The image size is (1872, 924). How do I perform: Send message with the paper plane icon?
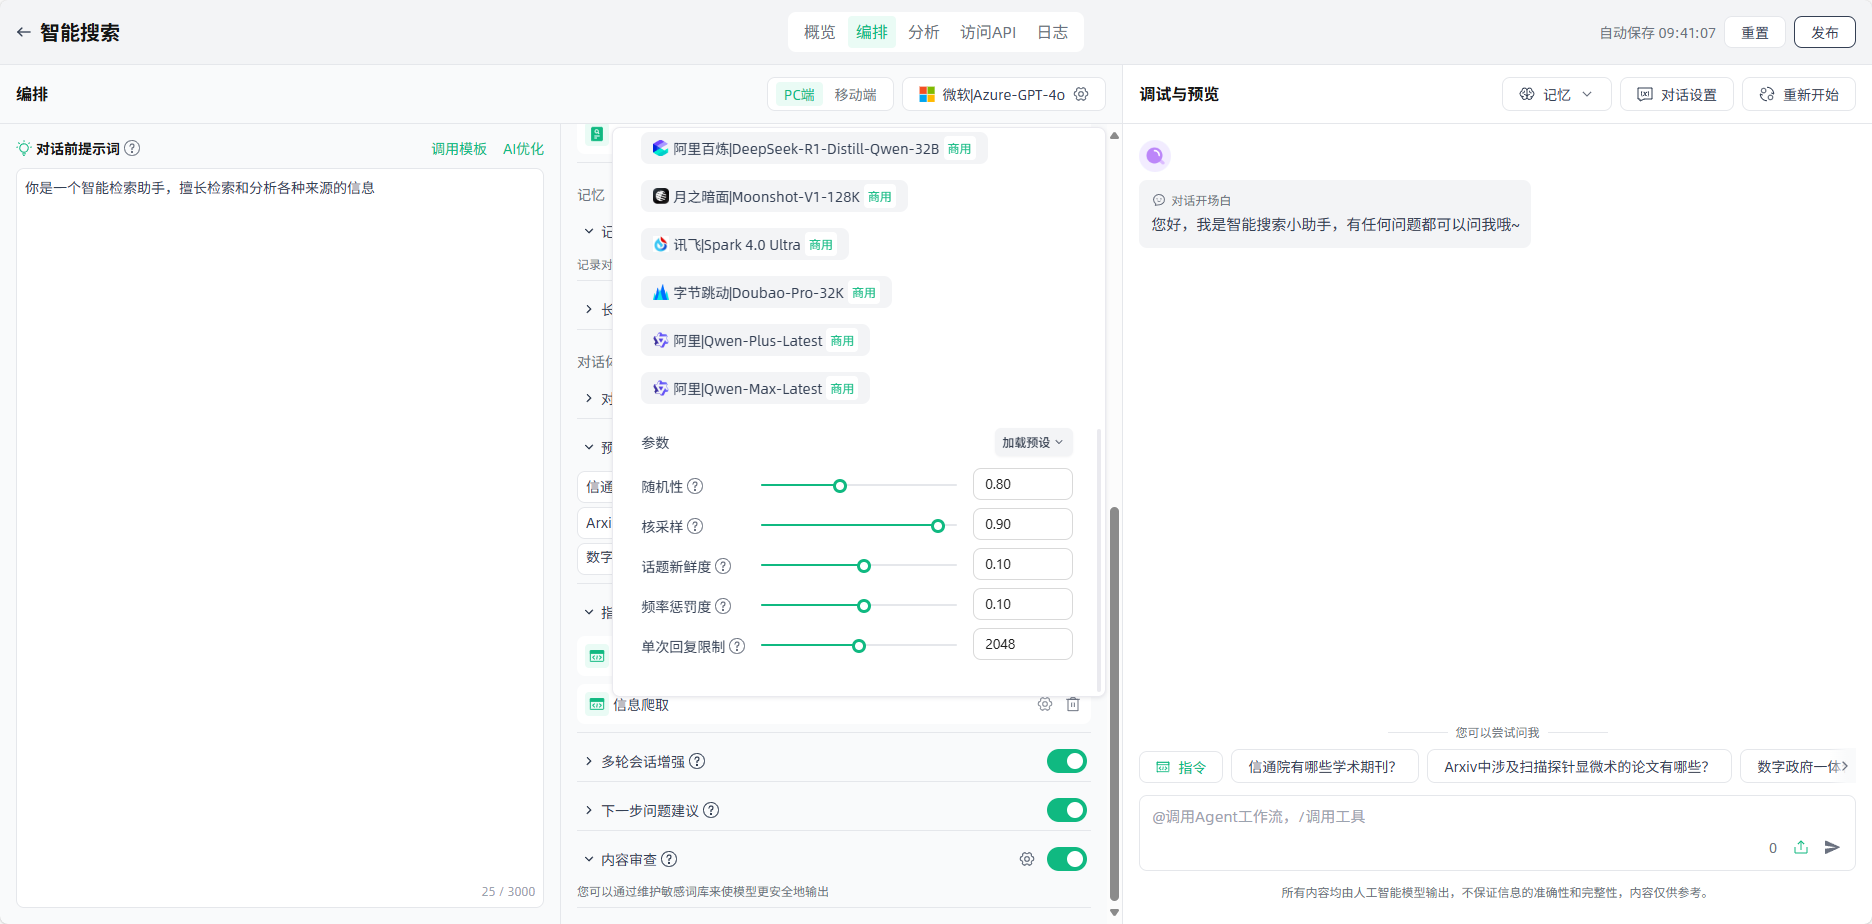tap(1832, 847)
